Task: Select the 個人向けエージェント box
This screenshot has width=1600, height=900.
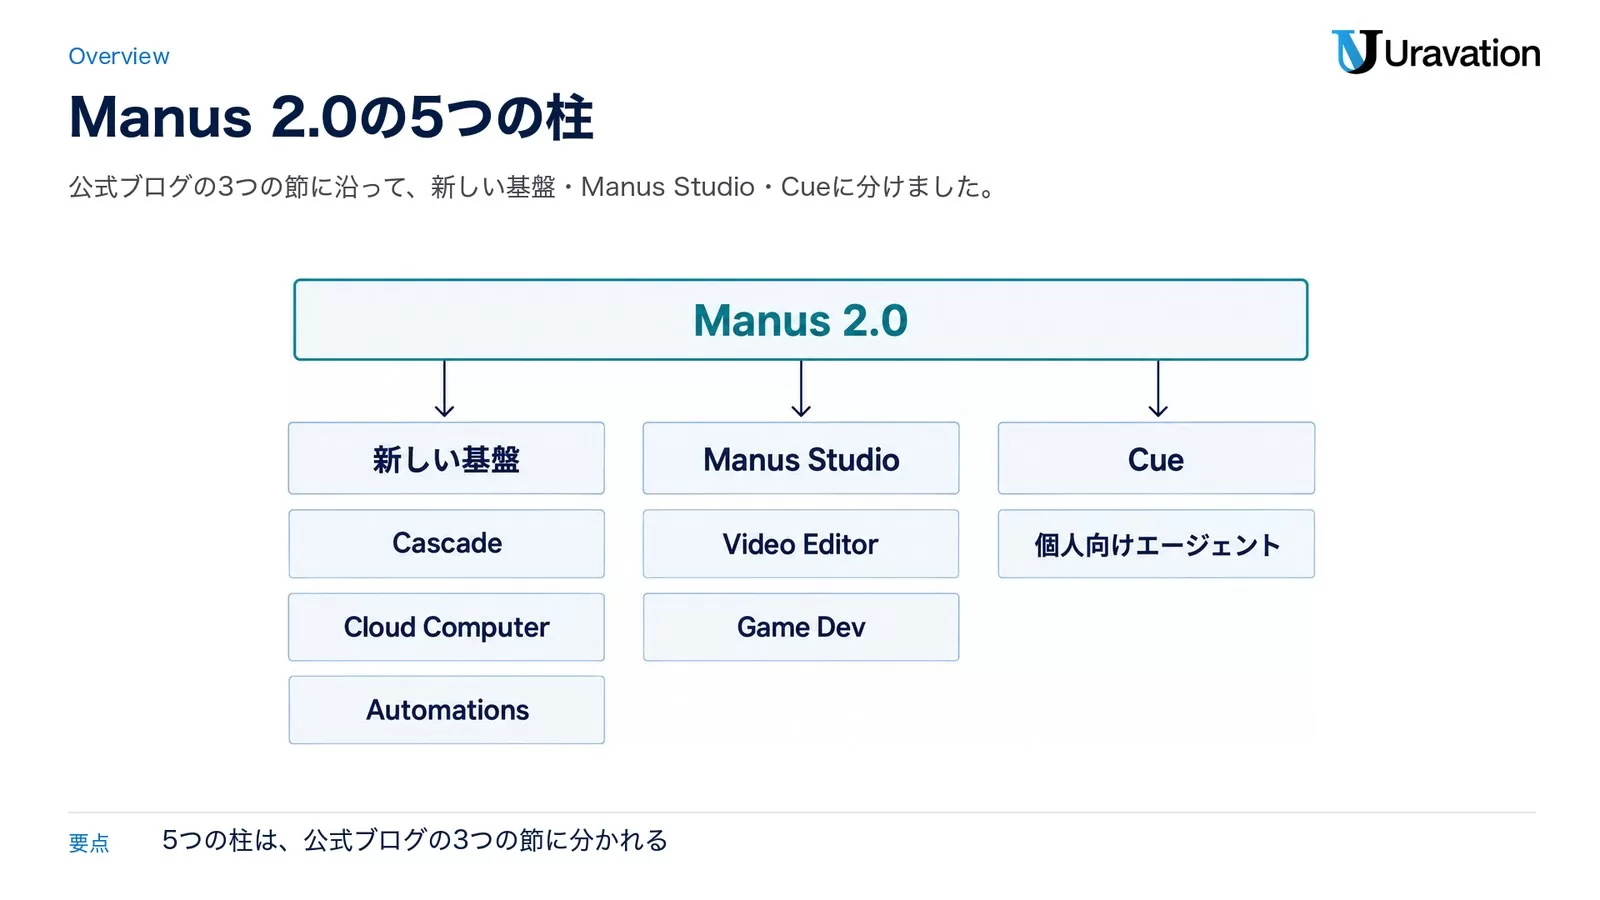Action: (1156, 544)
